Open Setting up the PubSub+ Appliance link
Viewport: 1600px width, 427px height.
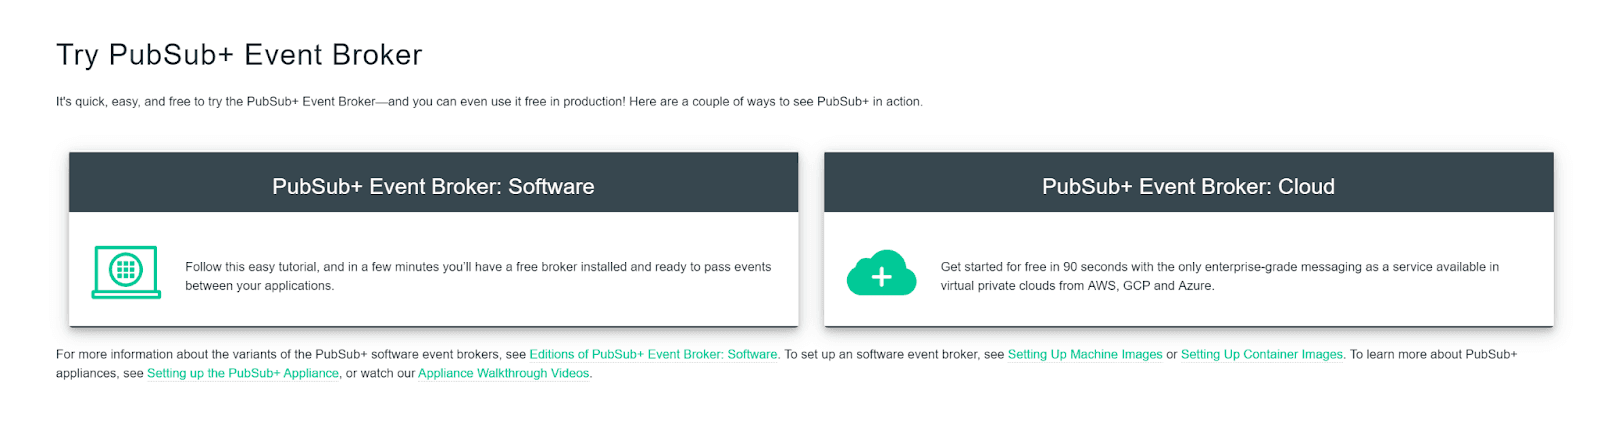[243, 373]
